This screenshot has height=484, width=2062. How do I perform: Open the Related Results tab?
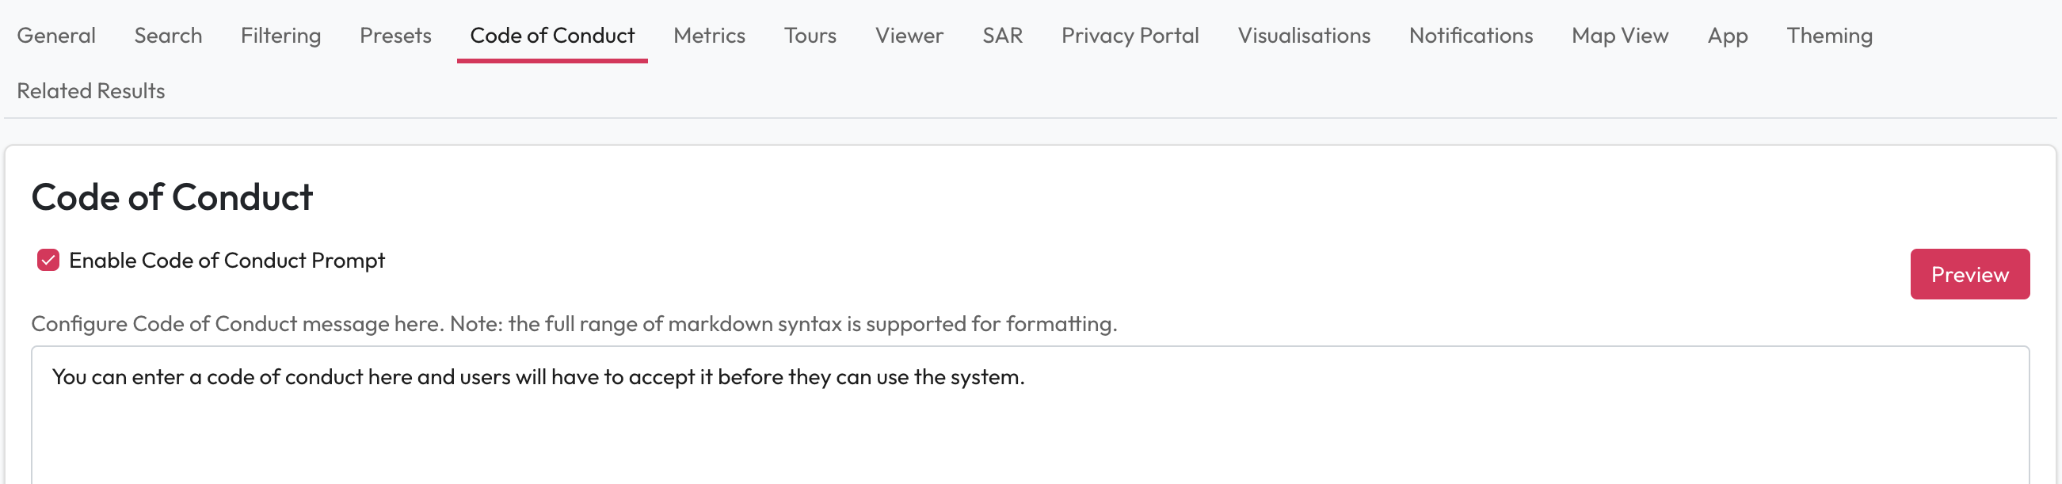pyautogui.click(x=91, y=91)
